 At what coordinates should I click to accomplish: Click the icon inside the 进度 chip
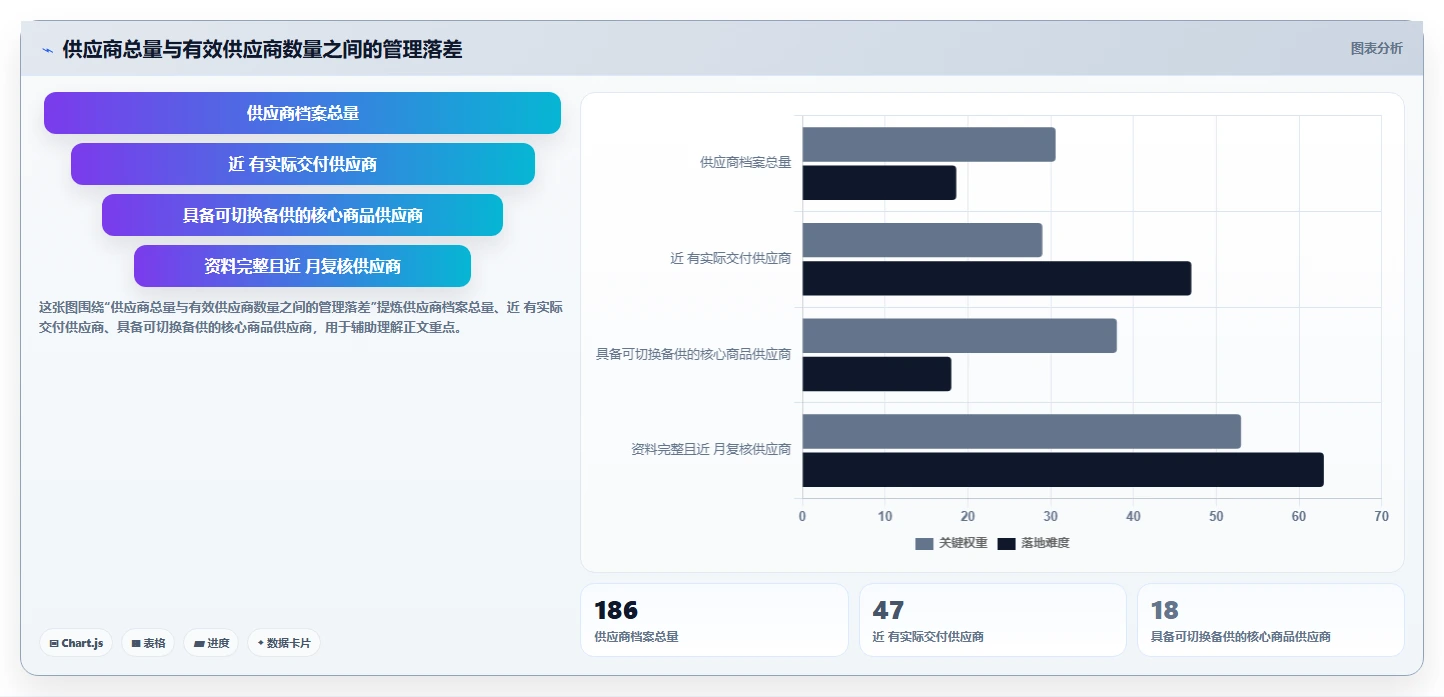tap(198, 643)
